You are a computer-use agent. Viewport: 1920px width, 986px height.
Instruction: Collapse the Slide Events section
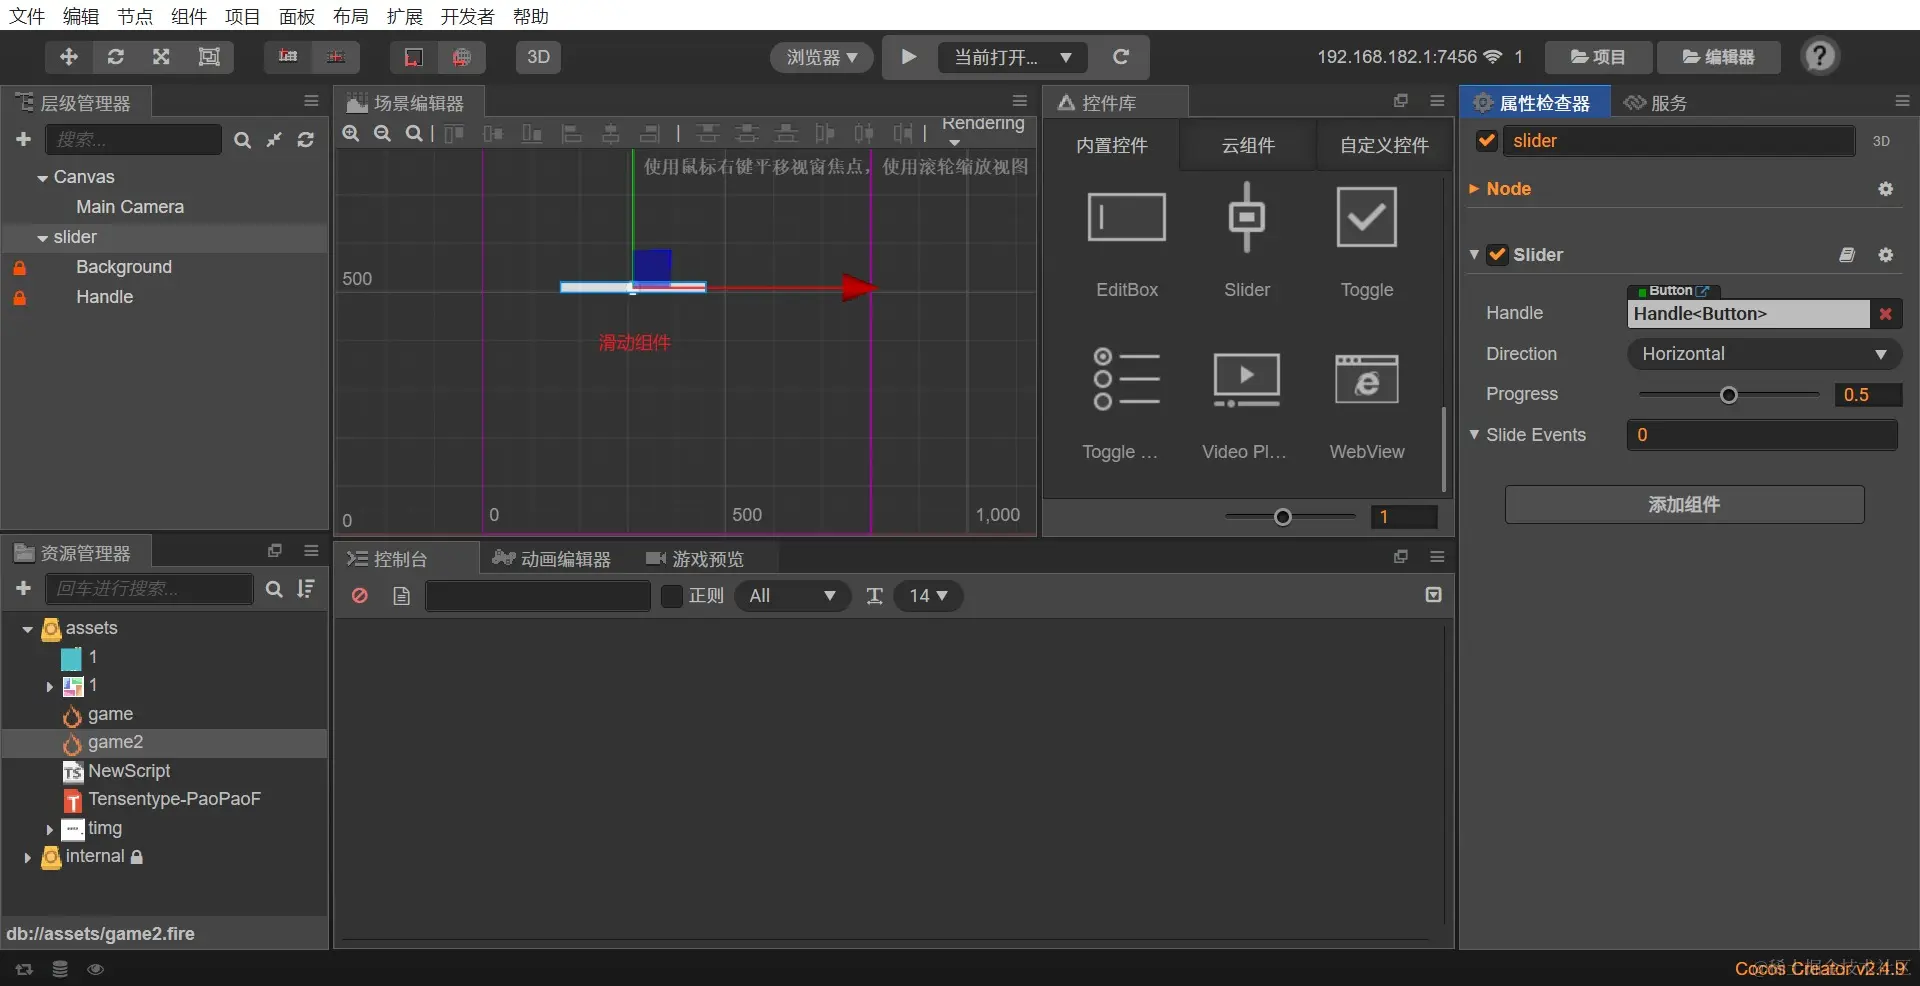pos(1474,435)
